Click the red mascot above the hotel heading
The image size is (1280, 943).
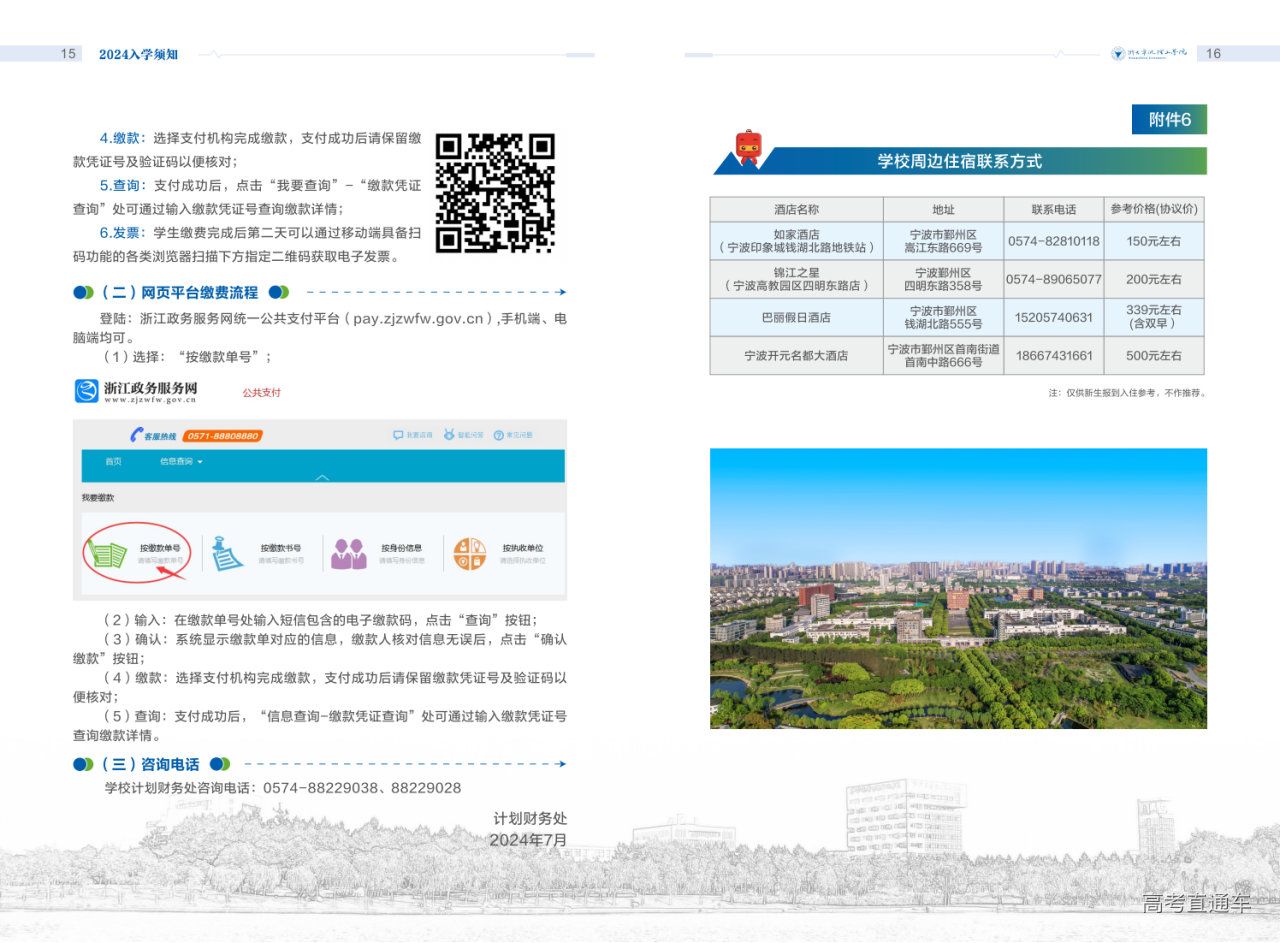point(748,148)
